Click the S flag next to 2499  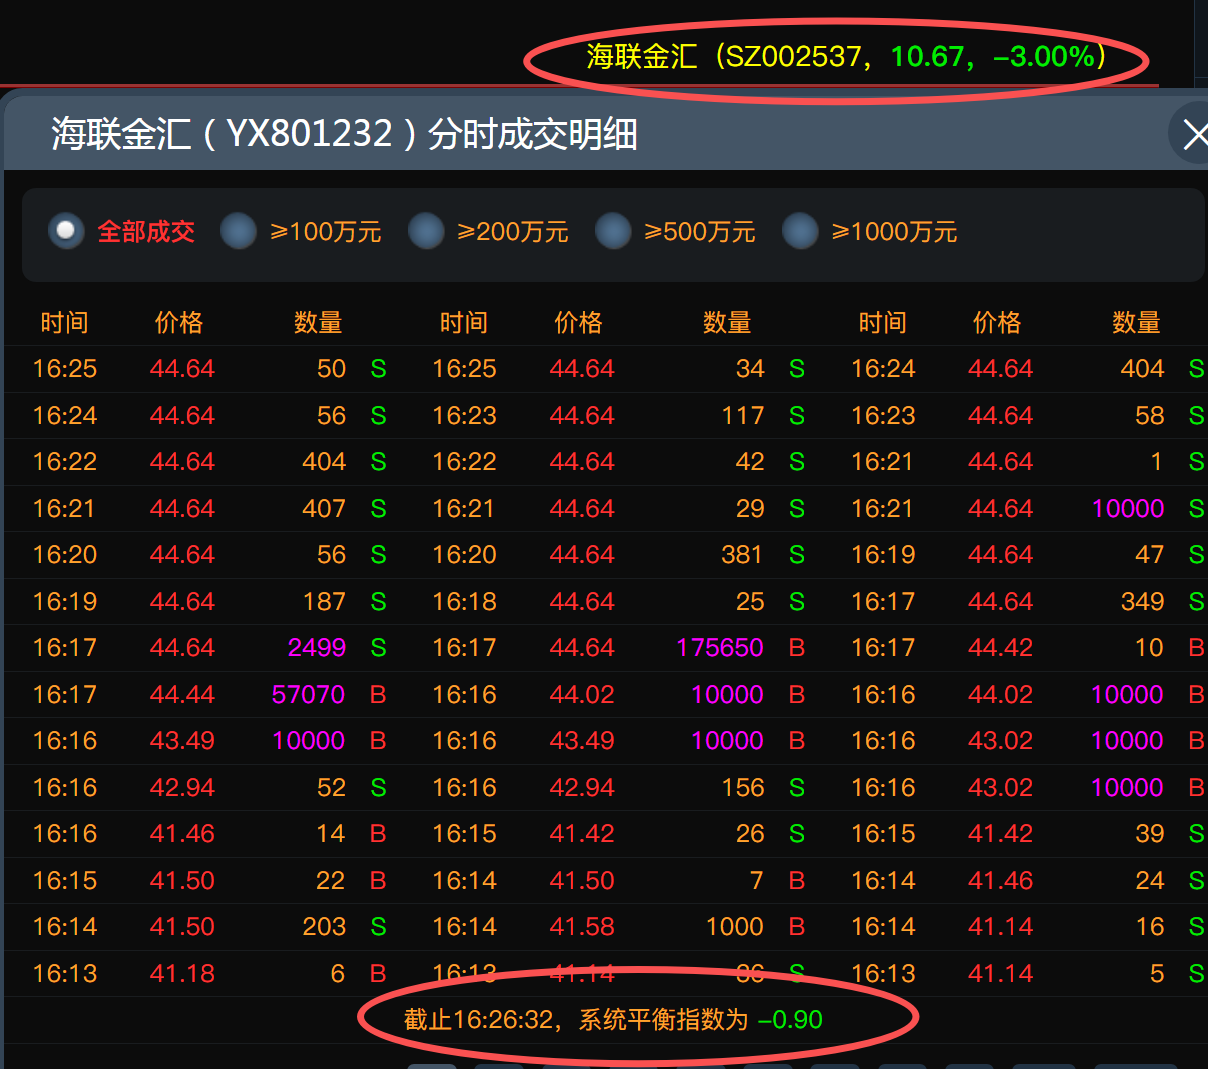pos(378,648)
